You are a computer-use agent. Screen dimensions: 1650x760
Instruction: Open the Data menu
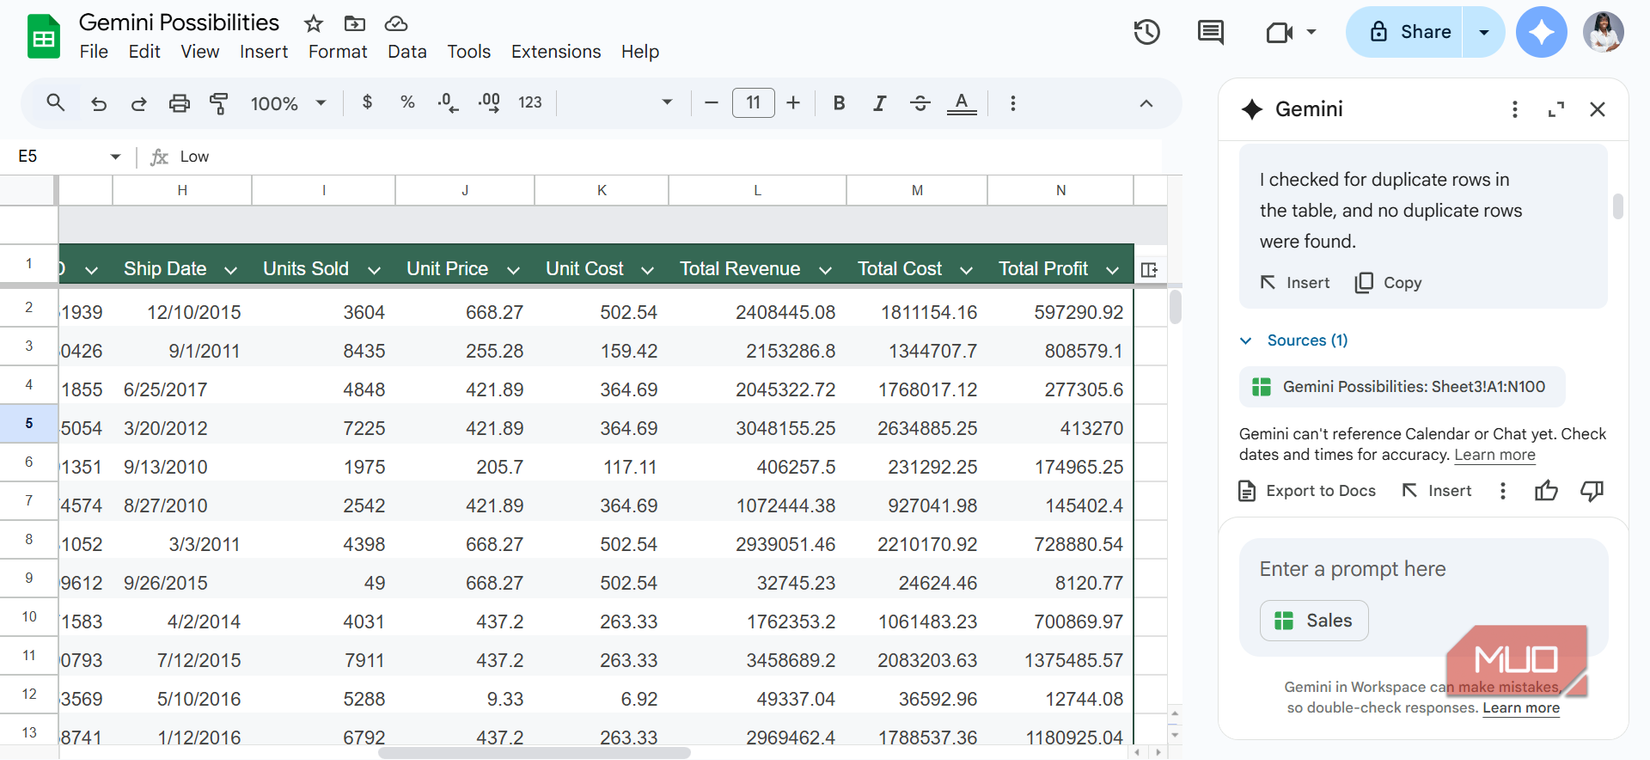pyautogui.click(x=407, y=51)
